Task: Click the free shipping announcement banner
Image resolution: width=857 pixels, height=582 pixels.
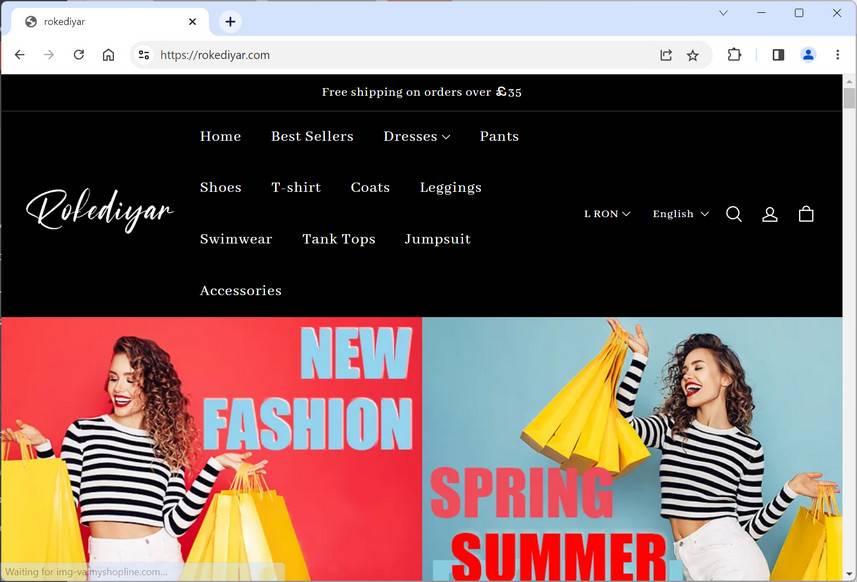Action: [x=418, y=92]
